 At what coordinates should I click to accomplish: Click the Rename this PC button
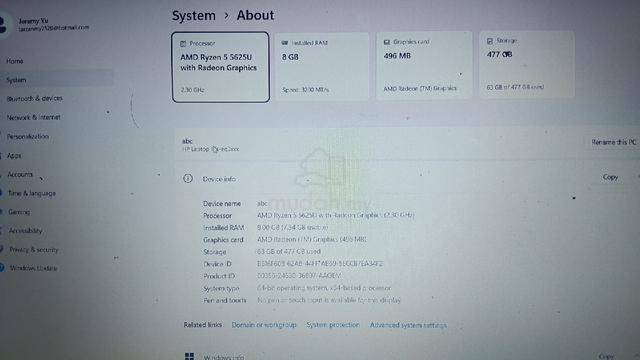(x=613, y=142)
